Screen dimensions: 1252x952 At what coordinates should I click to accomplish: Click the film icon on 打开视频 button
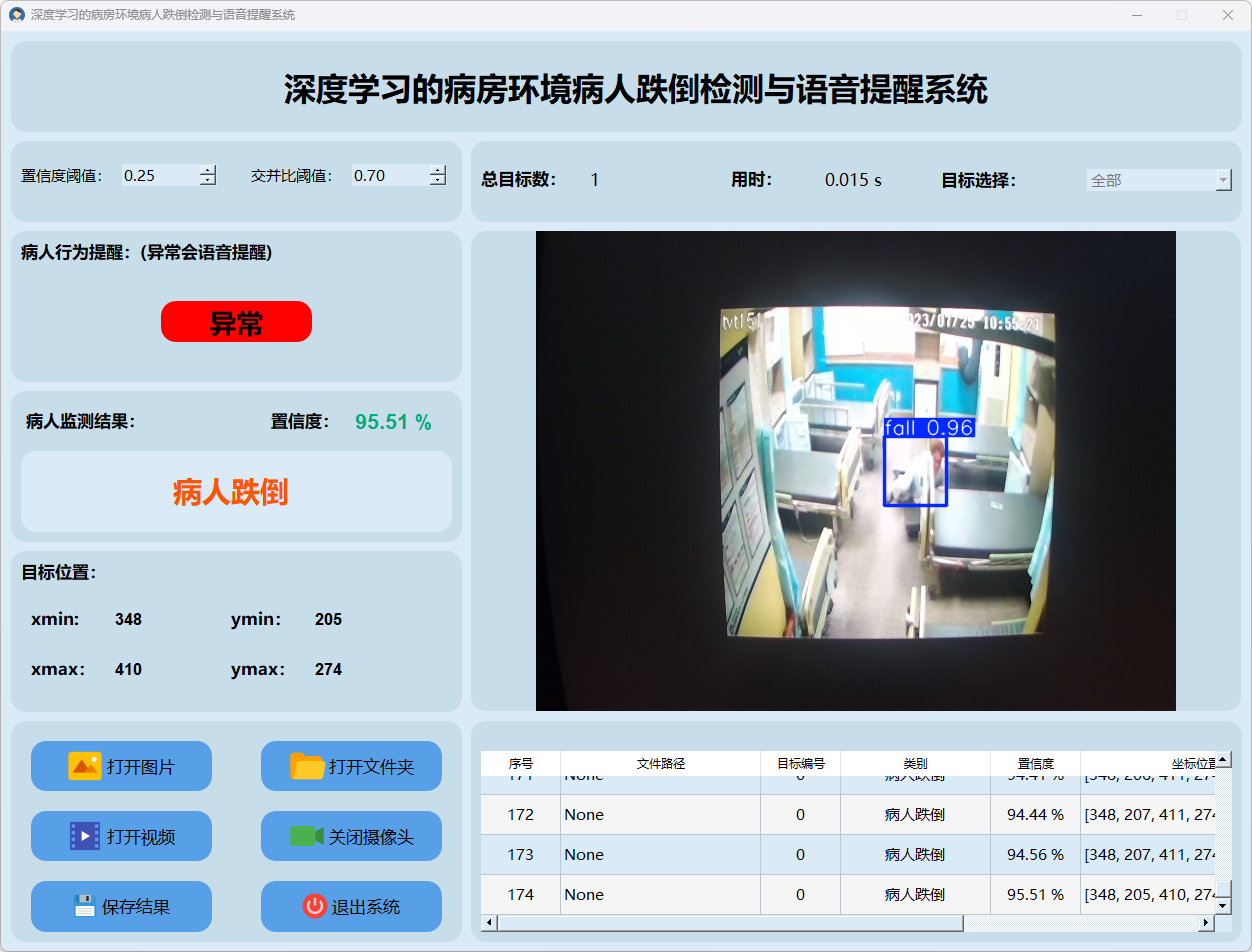84,836
